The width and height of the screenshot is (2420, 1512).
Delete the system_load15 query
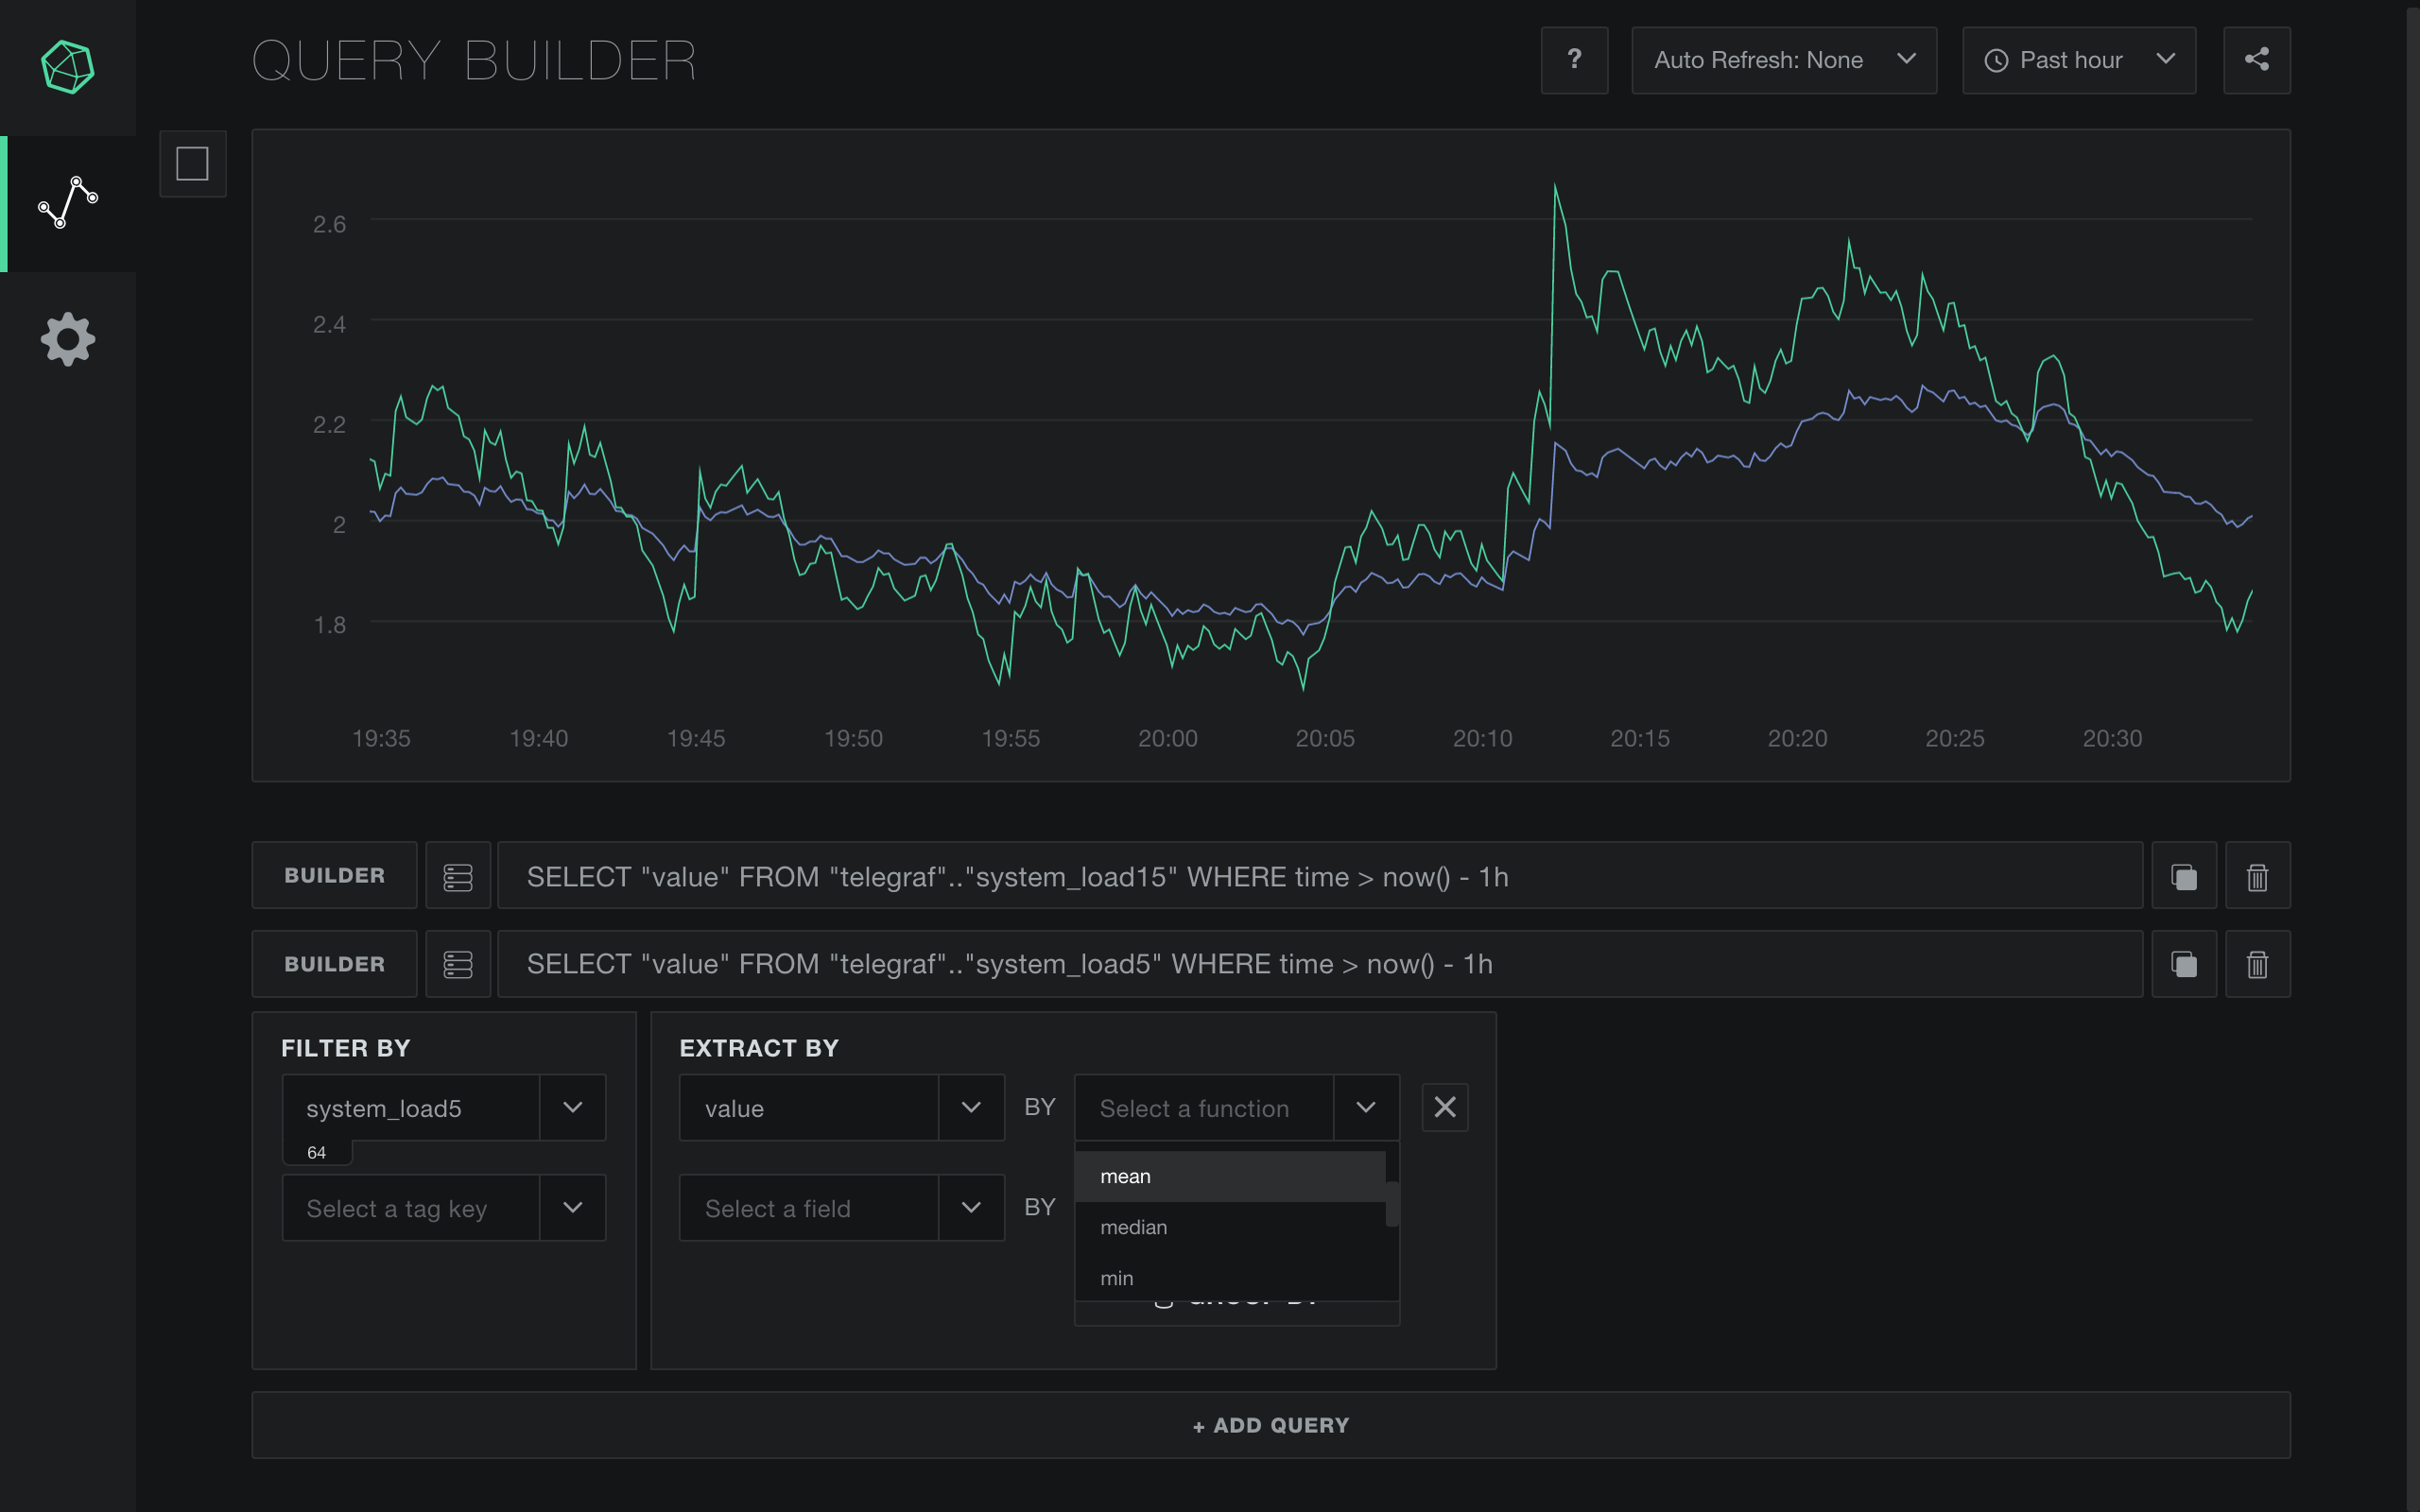pyautogui.click(x=2257, y=876)
